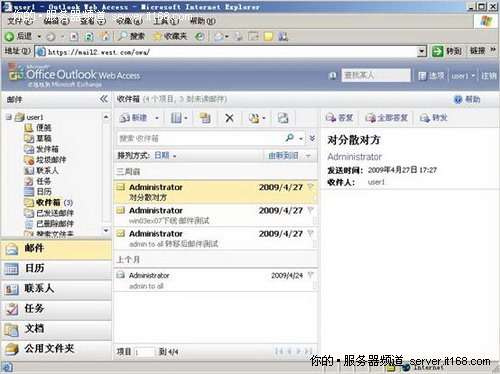The image size is (500, 374).
Task: Switch to Public Folders (公用文件夹) module
Action: (x=56, y=349)
